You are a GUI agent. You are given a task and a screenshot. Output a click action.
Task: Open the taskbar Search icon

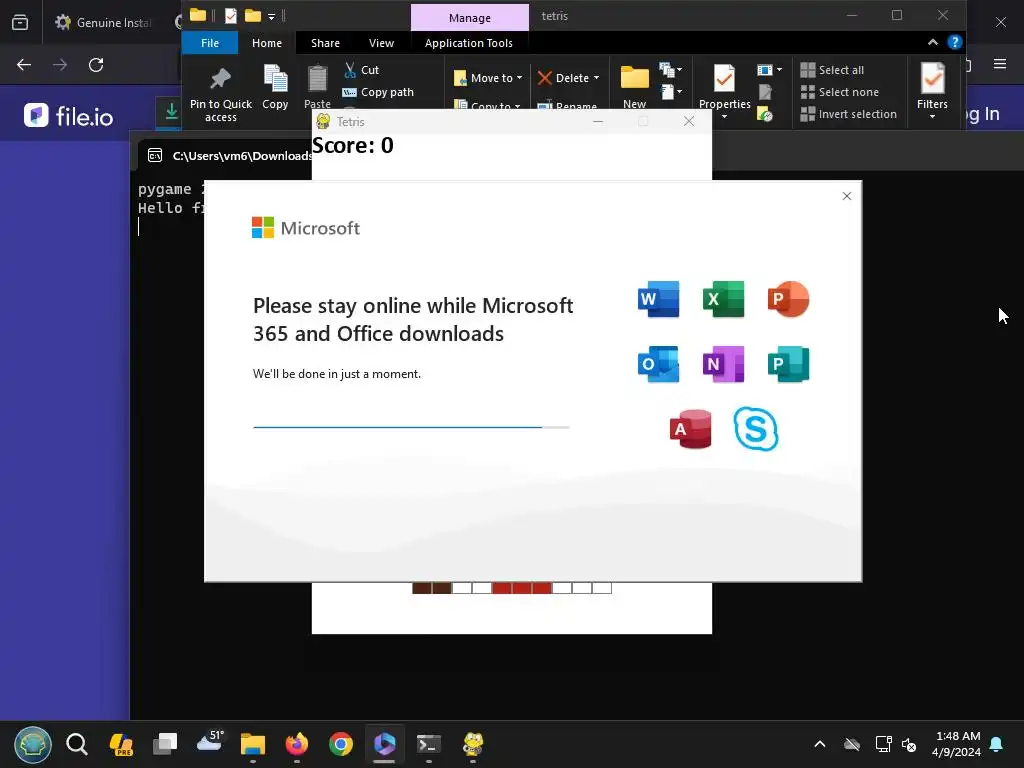pos(77,744)
